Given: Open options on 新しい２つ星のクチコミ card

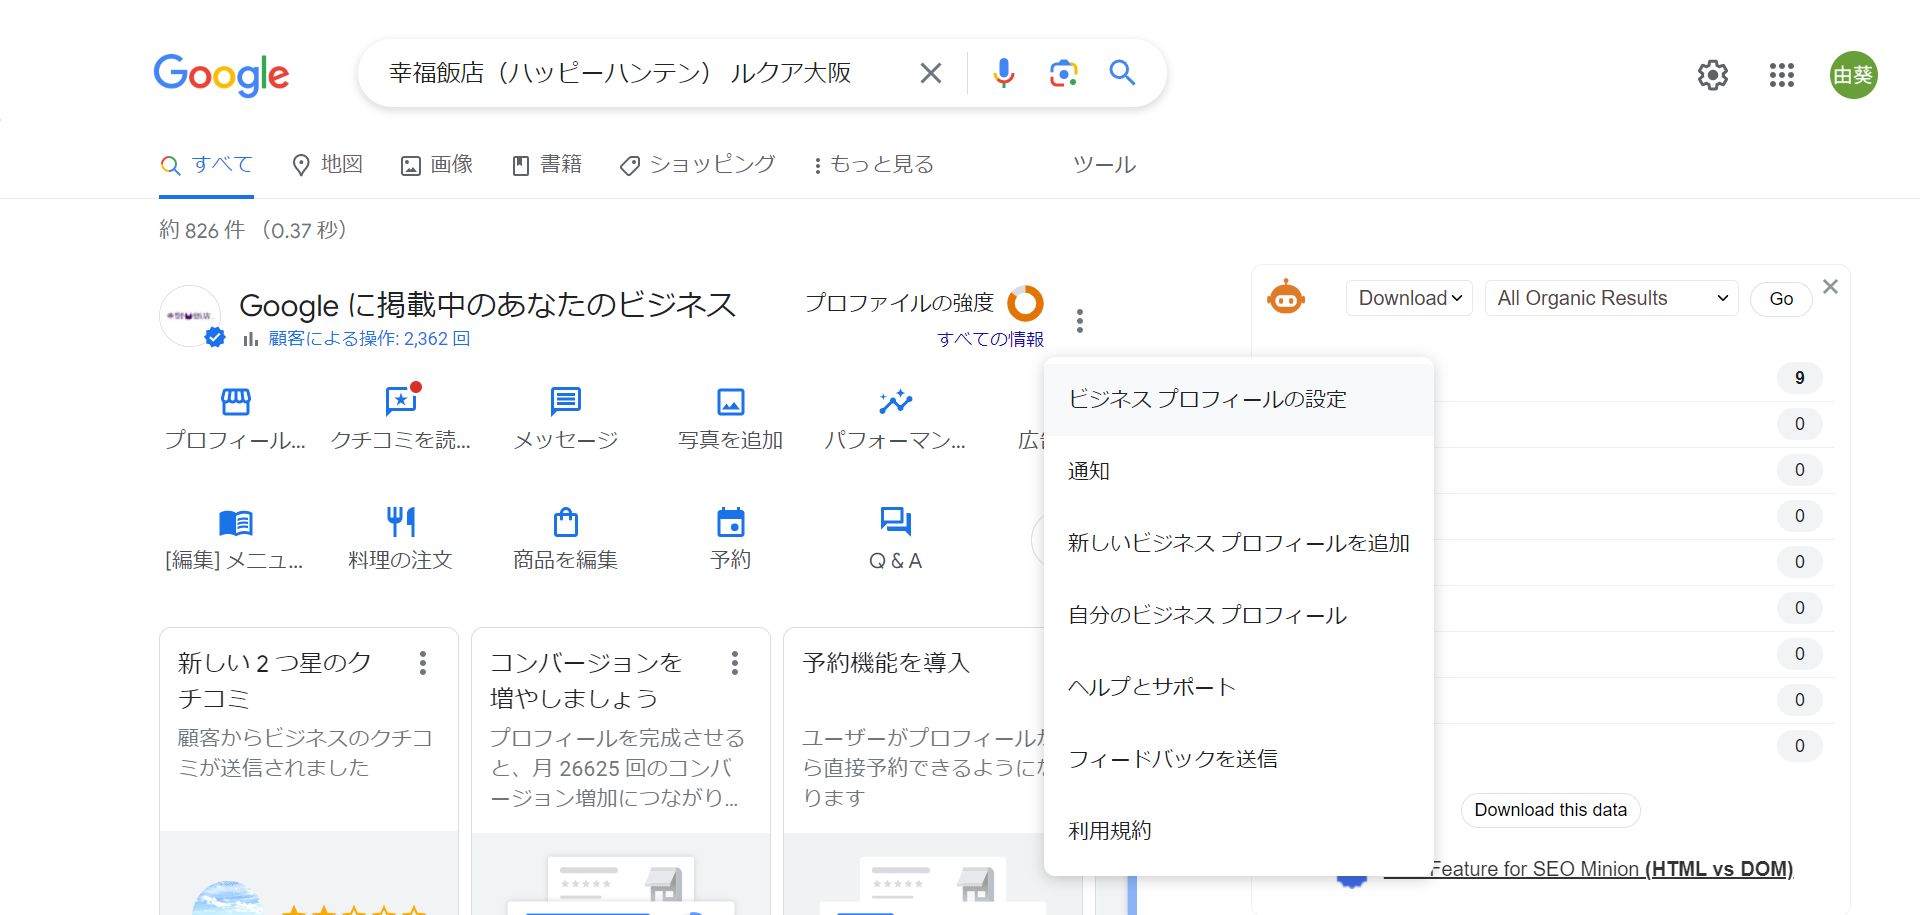Looking at the screenshot, I should [x=423, y=663].
